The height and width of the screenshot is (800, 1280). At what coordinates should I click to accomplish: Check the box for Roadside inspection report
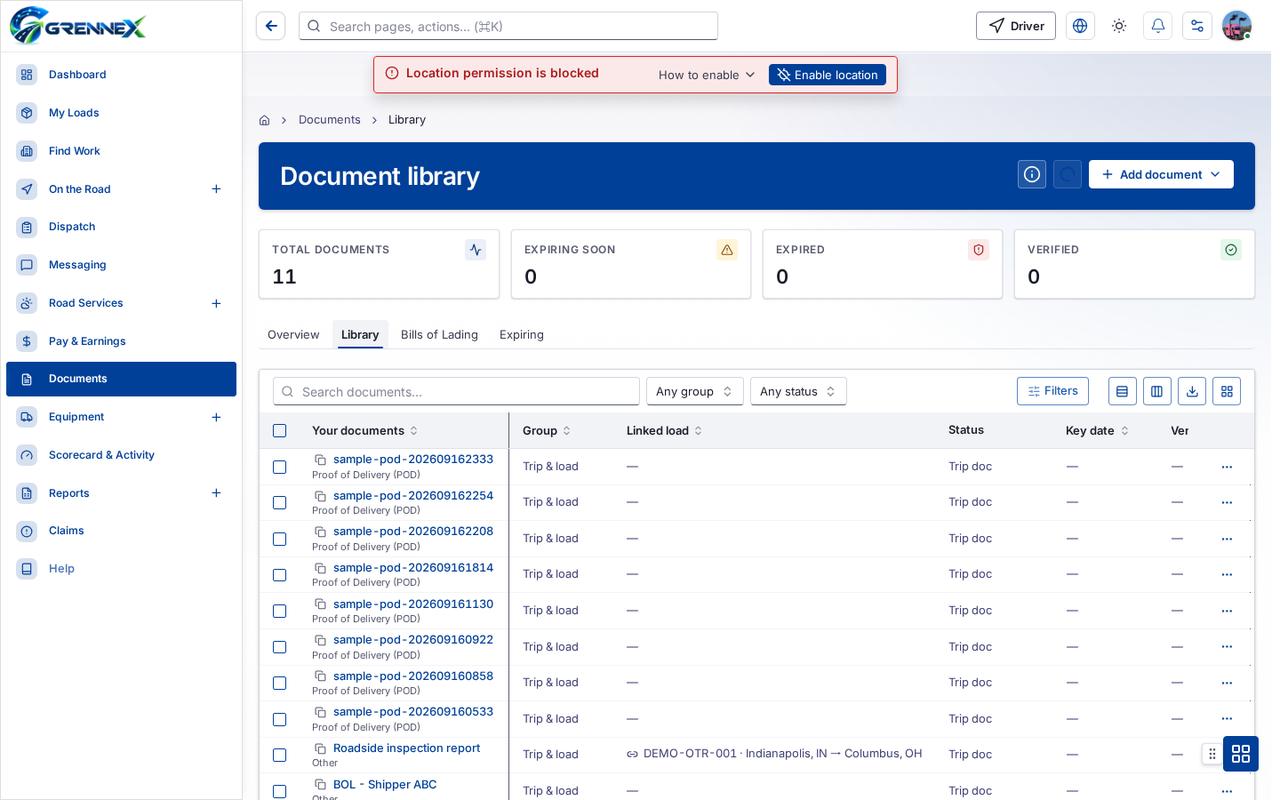[x=280, y=755]
